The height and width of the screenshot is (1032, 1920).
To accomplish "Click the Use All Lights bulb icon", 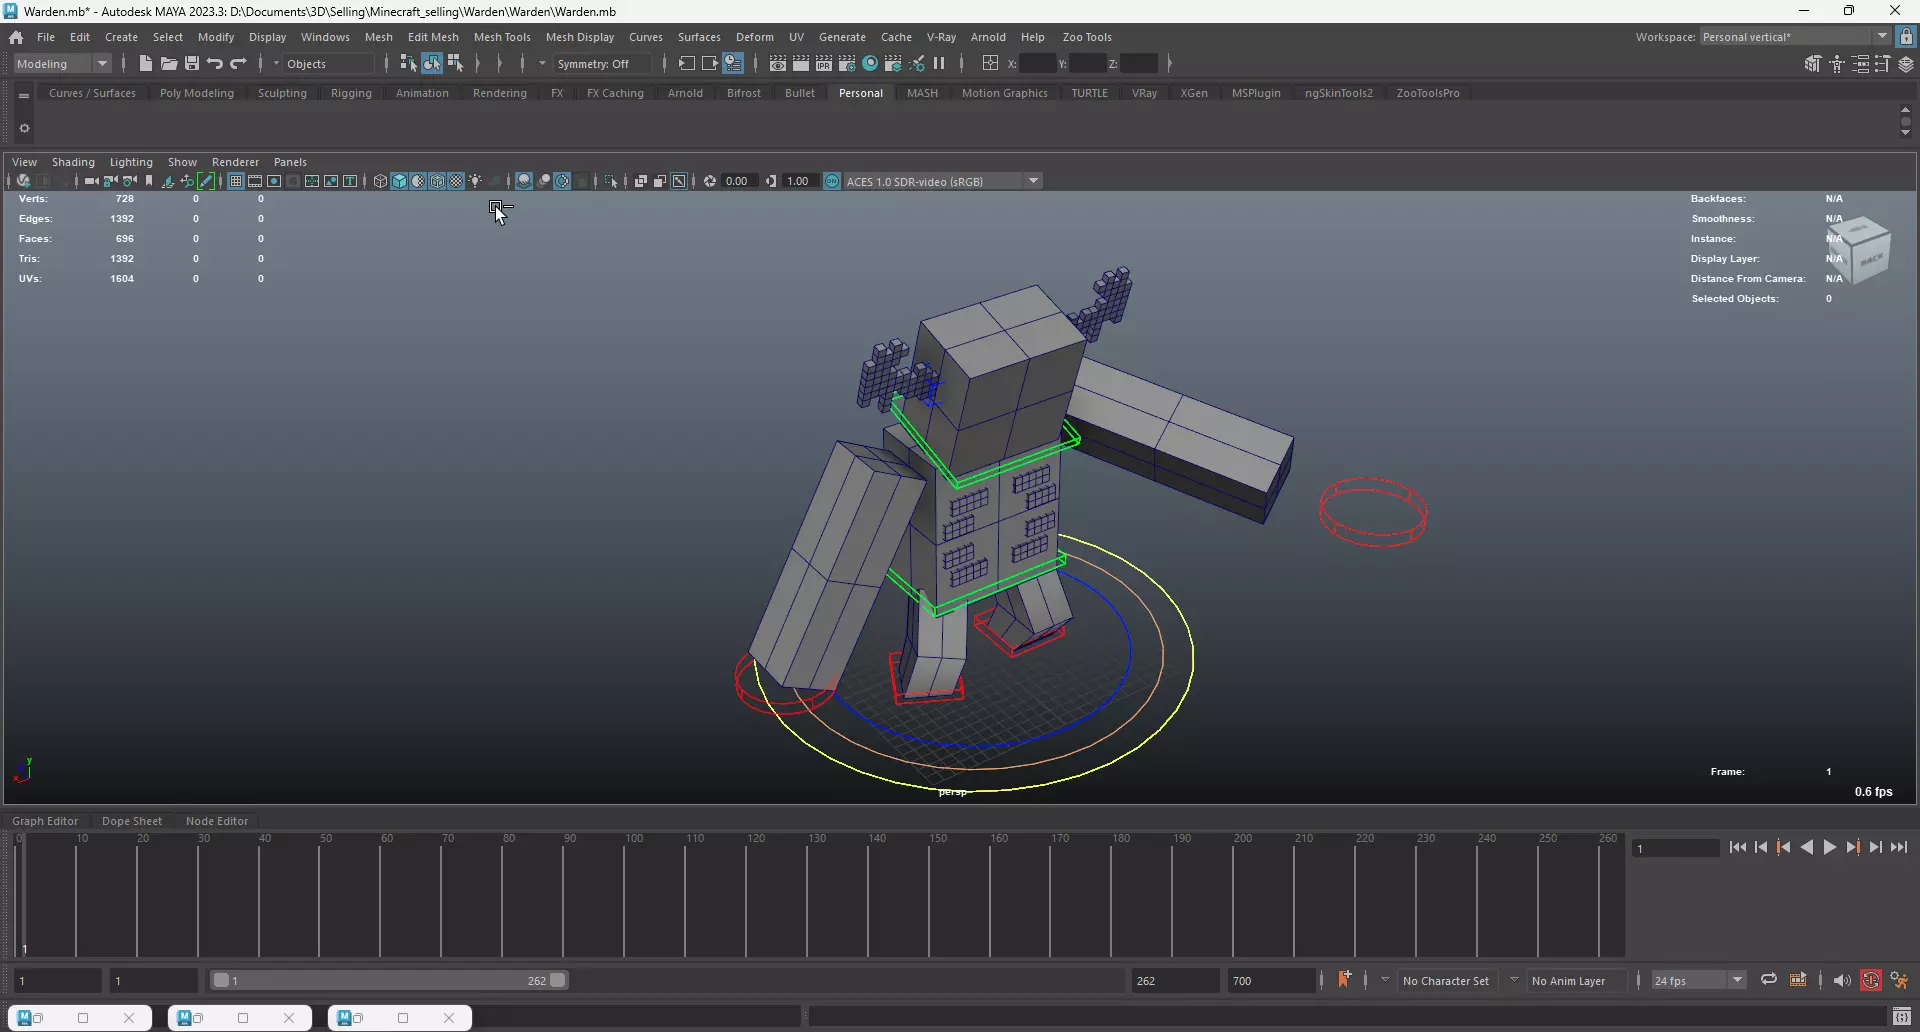I will (475, 181).
